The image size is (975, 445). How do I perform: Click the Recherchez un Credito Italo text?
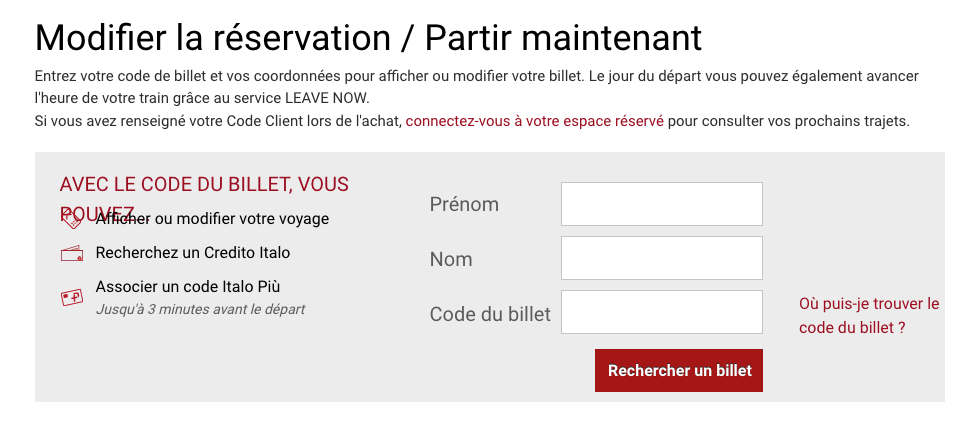tap(193, 253)
